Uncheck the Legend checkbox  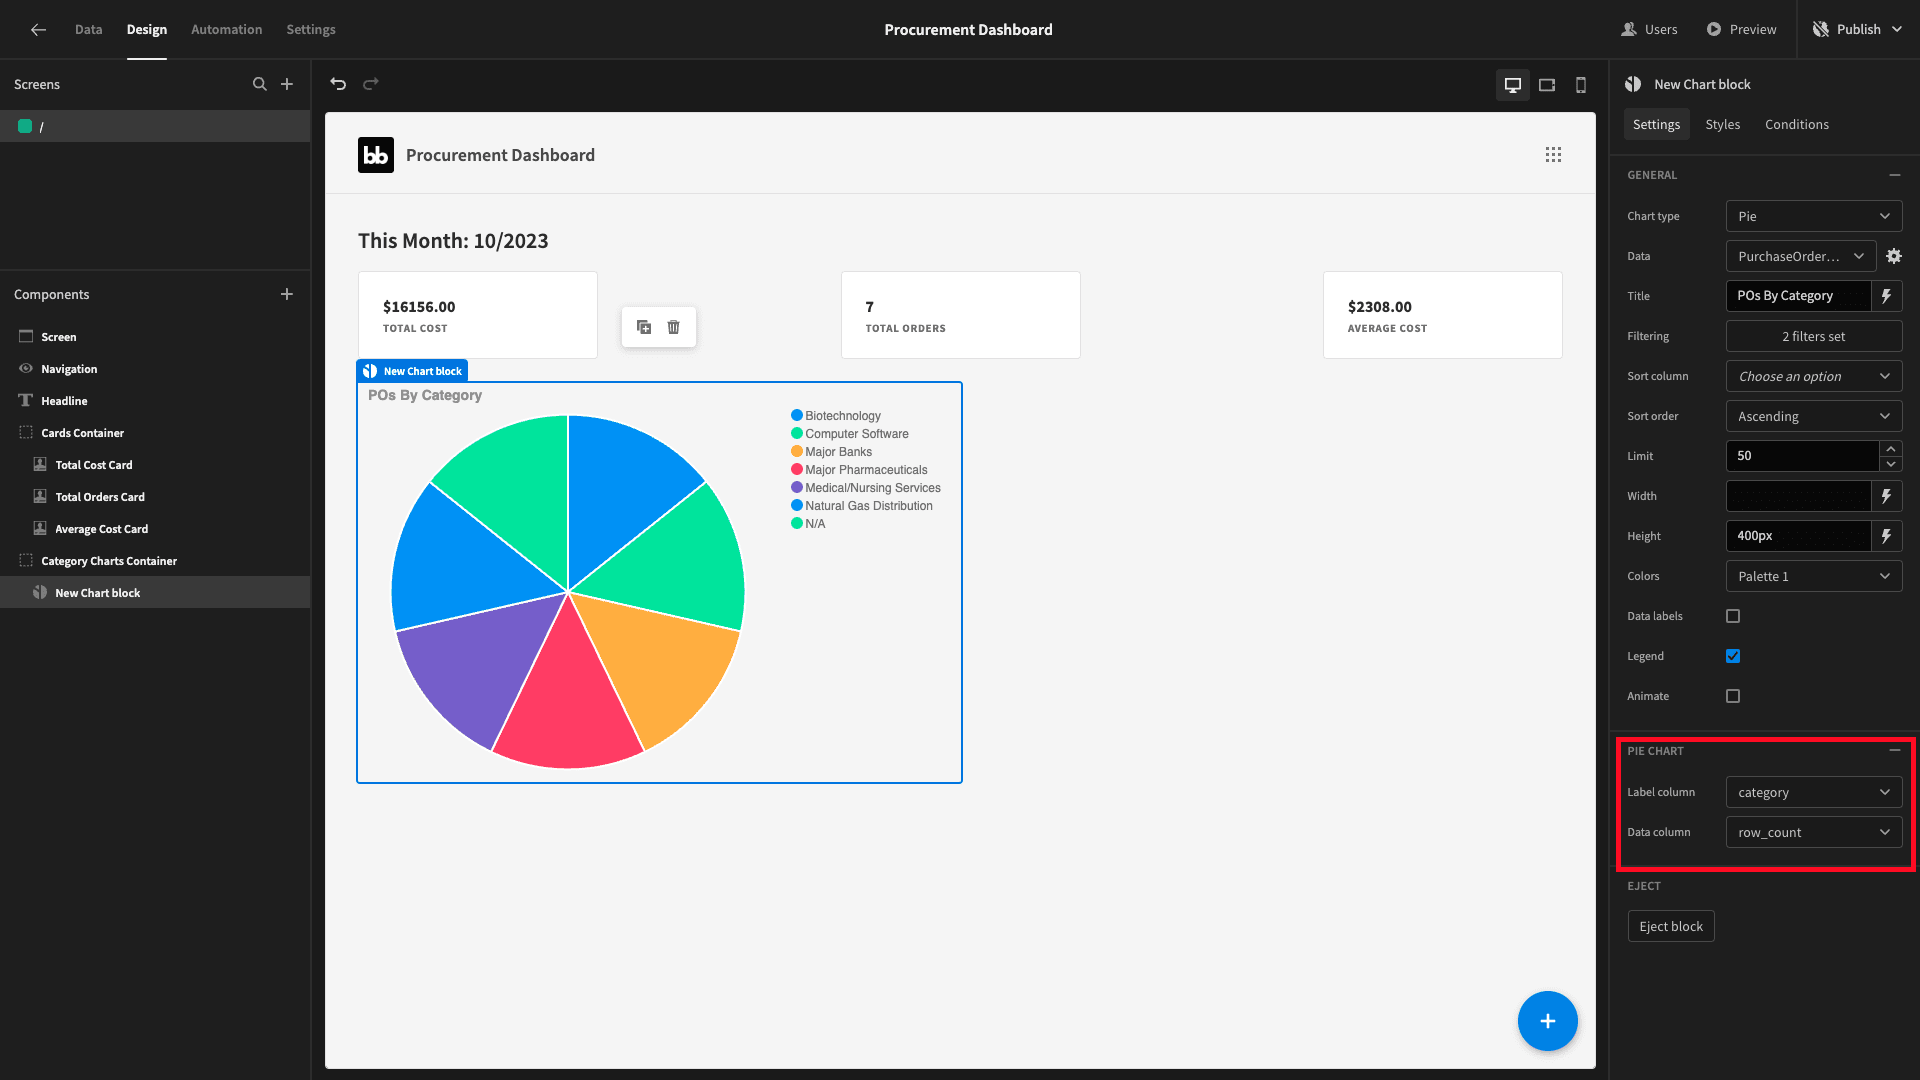pos(1733,656)
